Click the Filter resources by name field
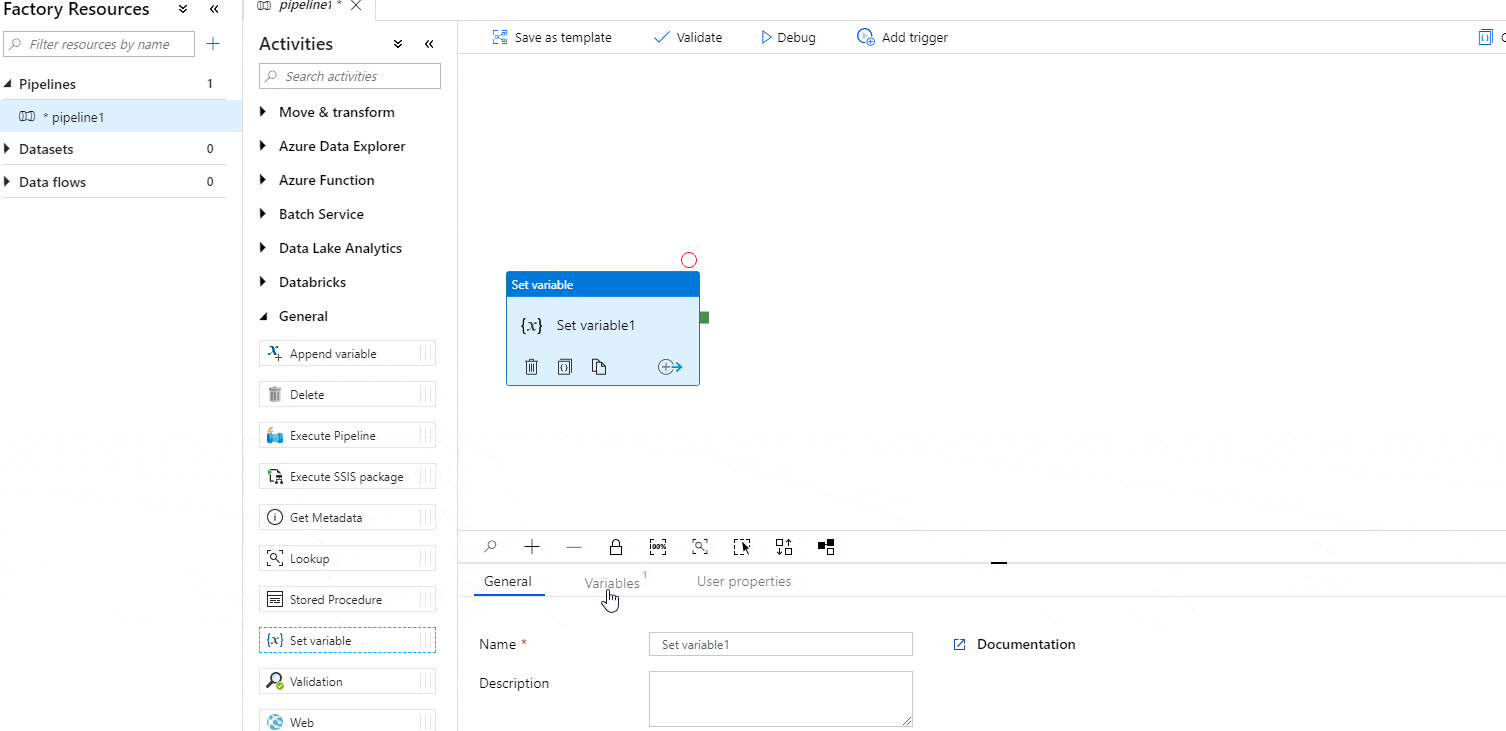1506x731 pixels. (100, 44)
